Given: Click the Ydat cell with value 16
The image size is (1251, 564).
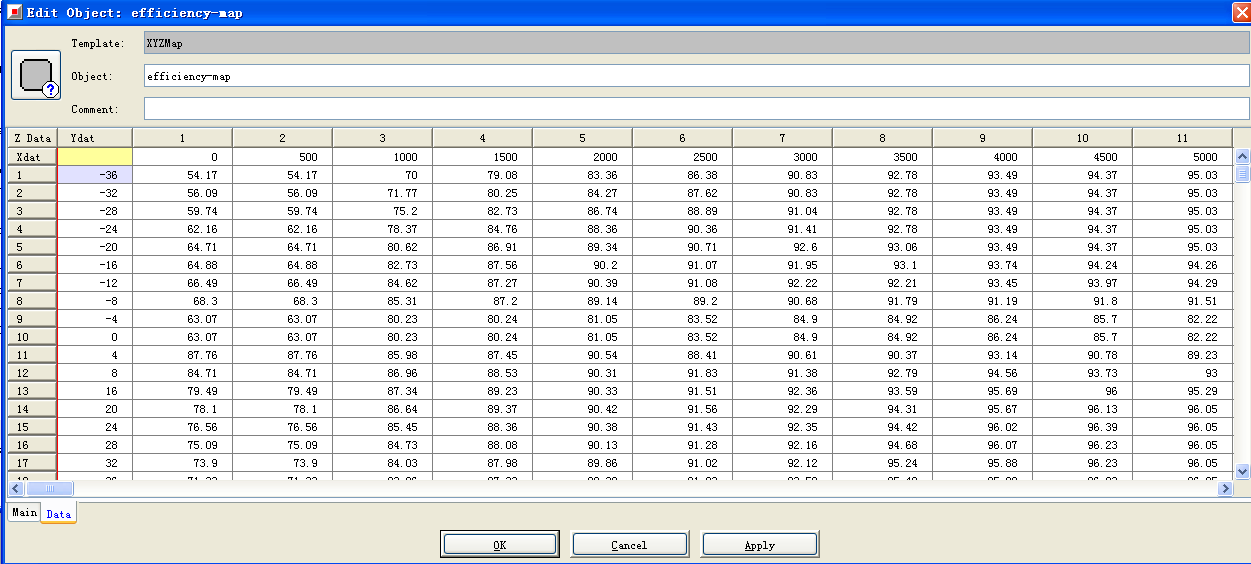Looking at the screenshot, I should point(95,391).
